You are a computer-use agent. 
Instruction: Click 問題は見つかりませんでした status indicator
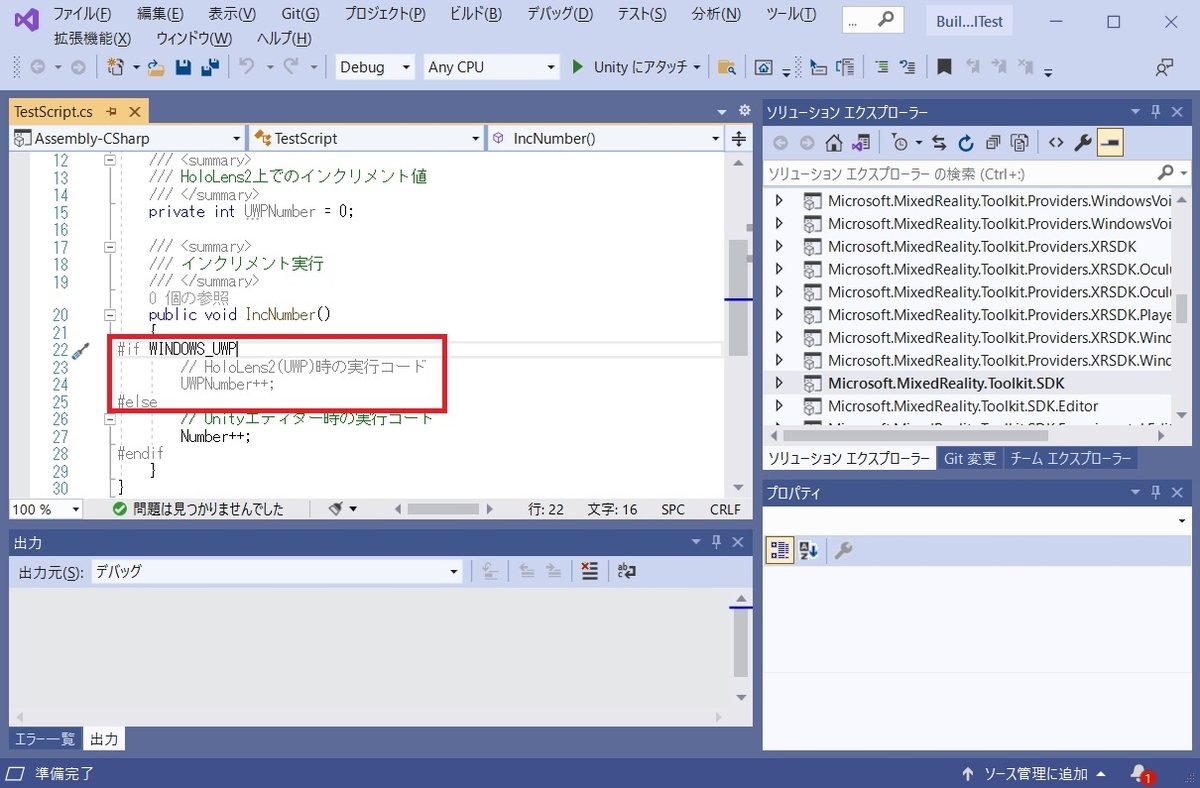[198, 509]
